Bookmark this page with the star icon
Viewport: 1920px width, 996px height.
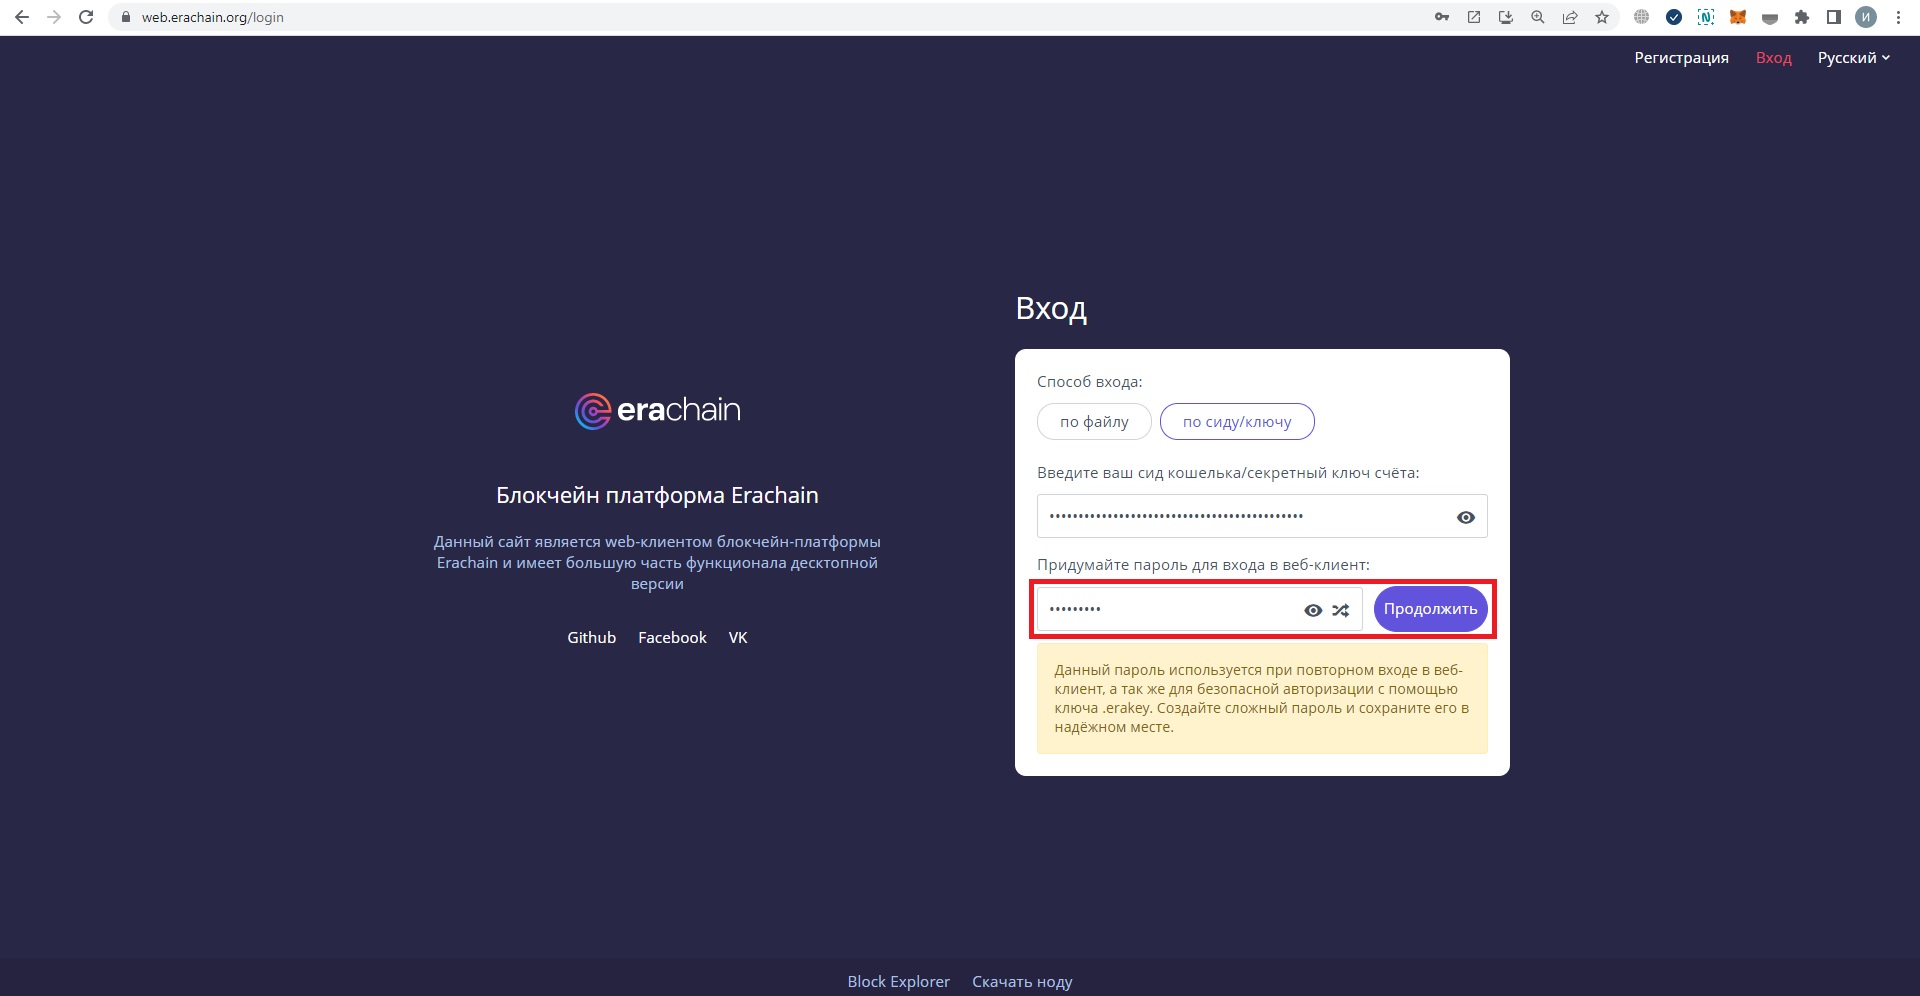(1602, 17)
